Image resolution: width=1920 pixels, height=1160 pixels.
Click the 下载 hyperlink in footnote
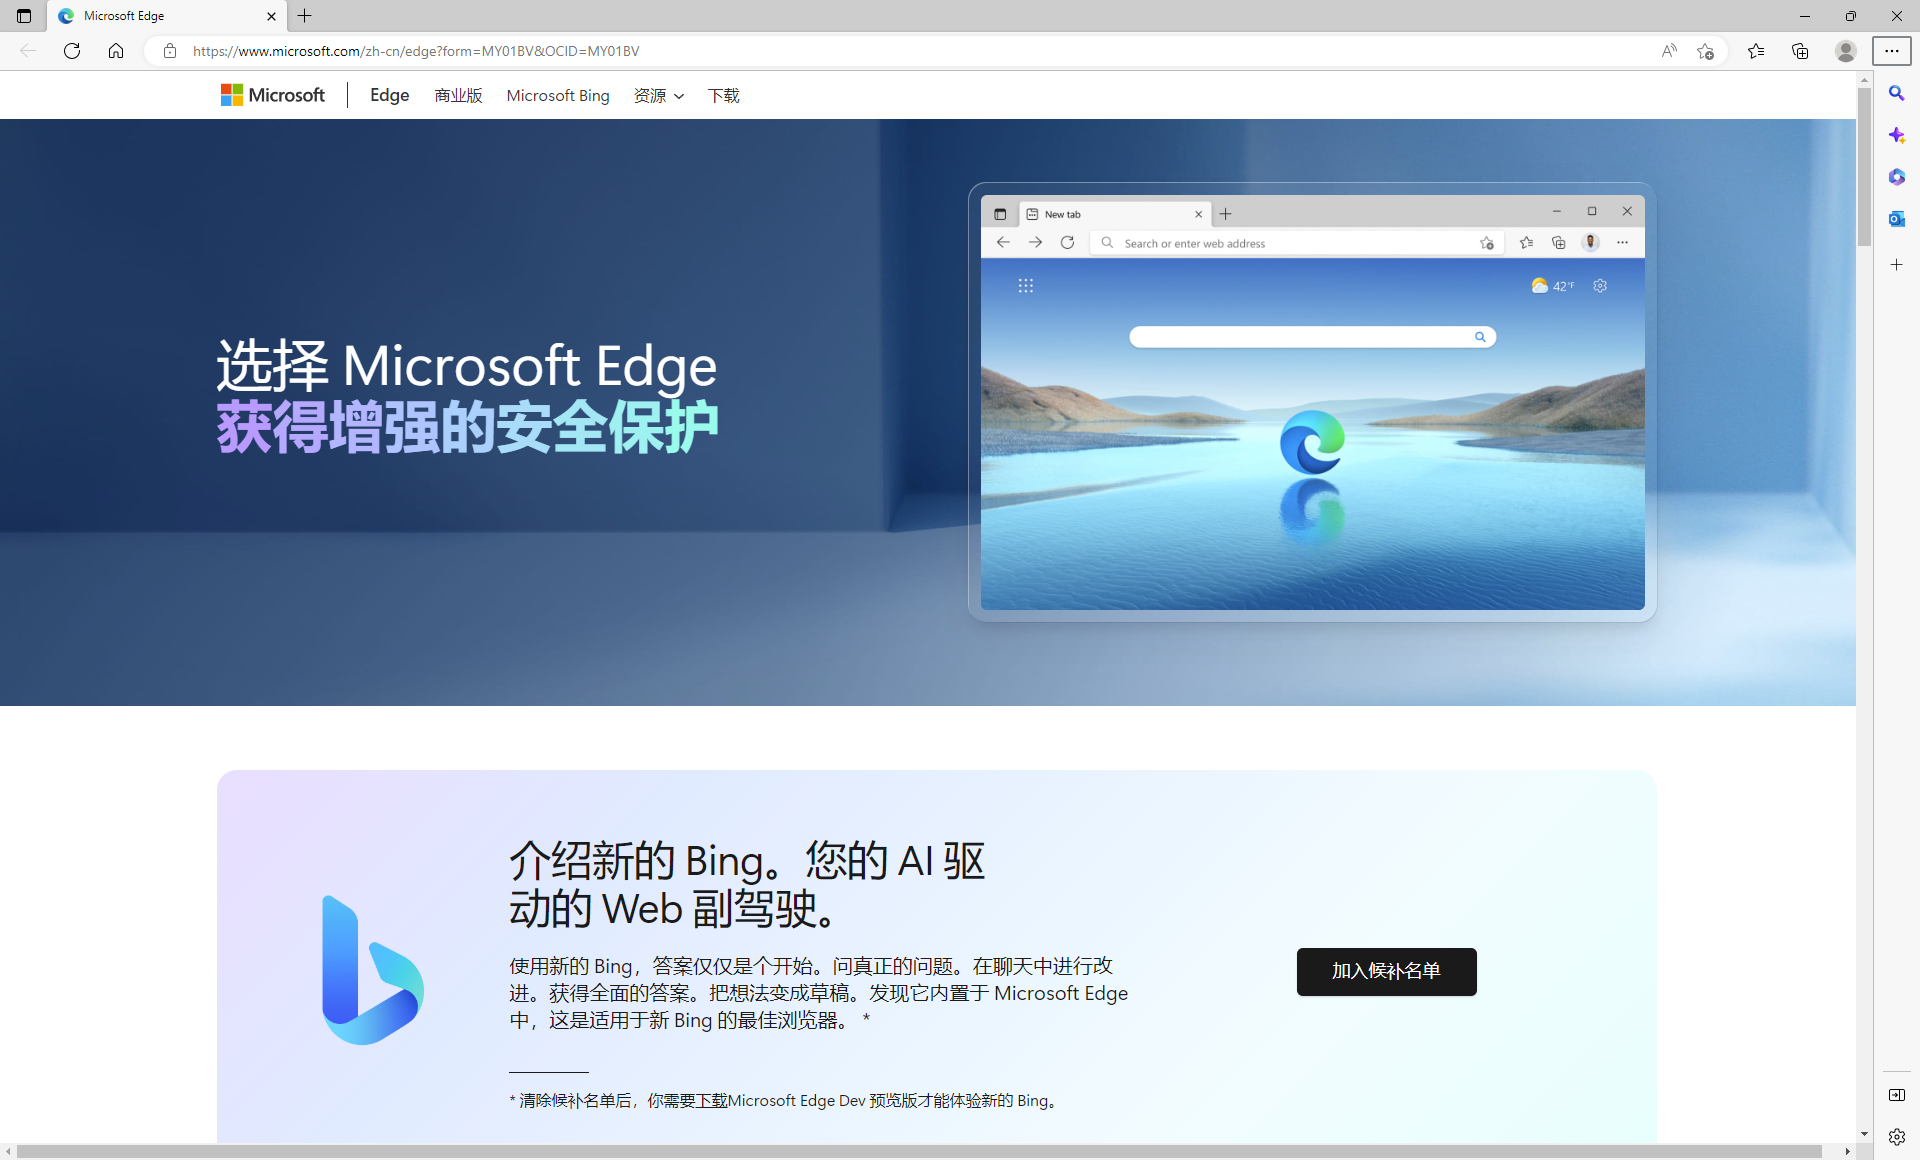tap(711, 1100)
